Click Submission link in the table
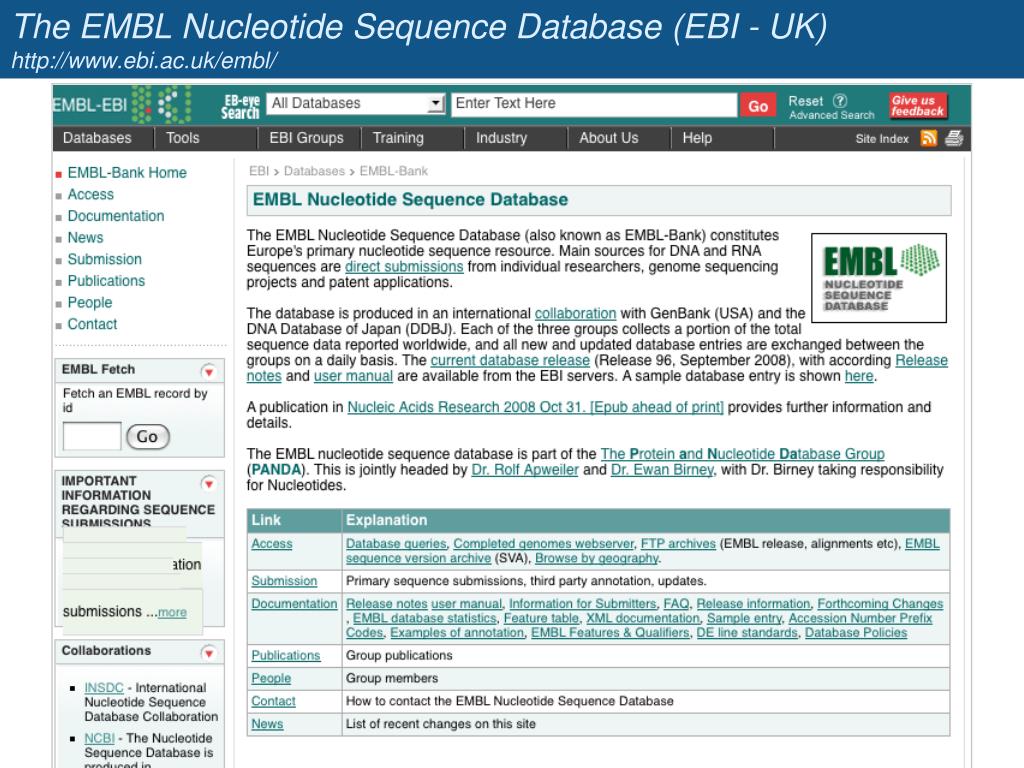This screenshot has height=768, width=1024. tap(284, 581)
